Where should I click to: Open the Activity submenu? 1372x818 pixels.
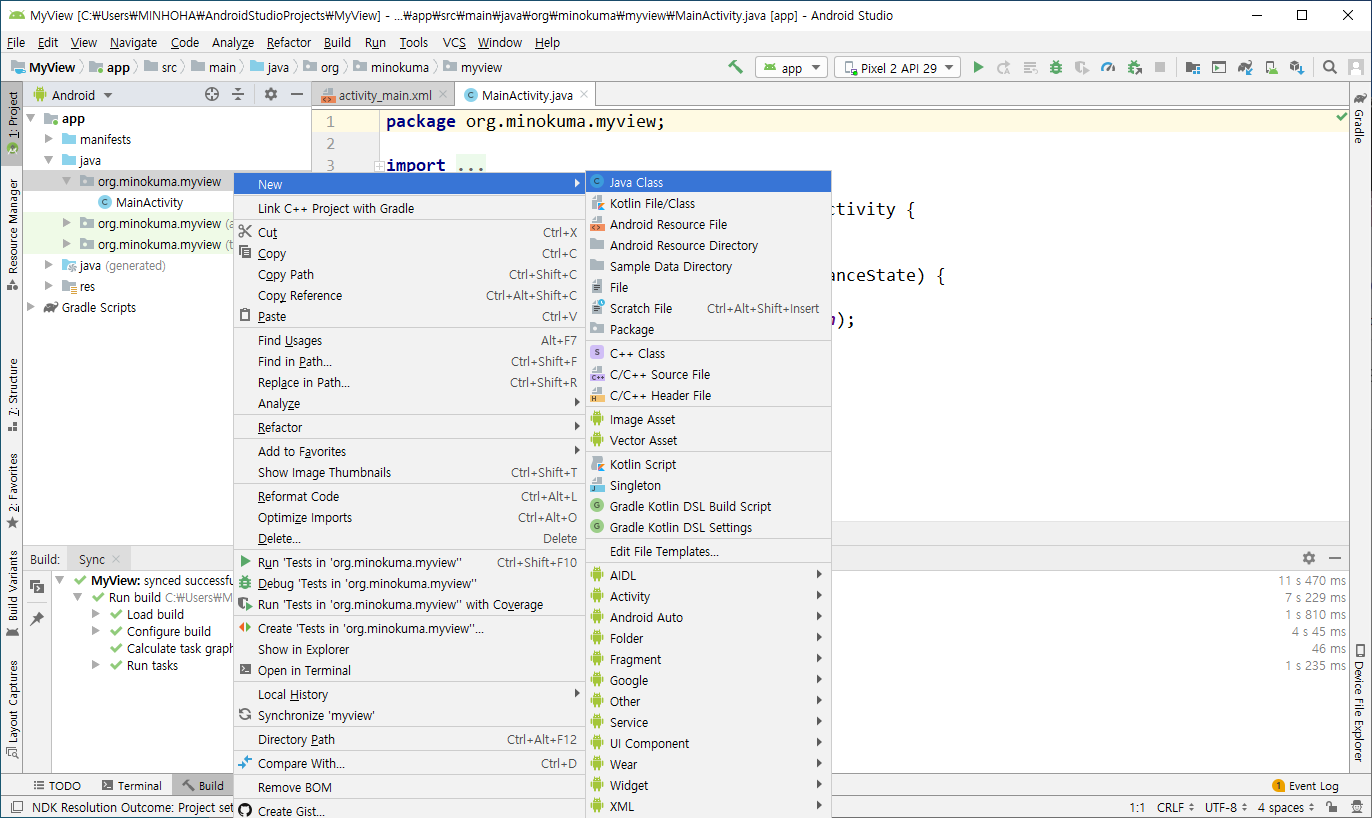tap(709, 596)
